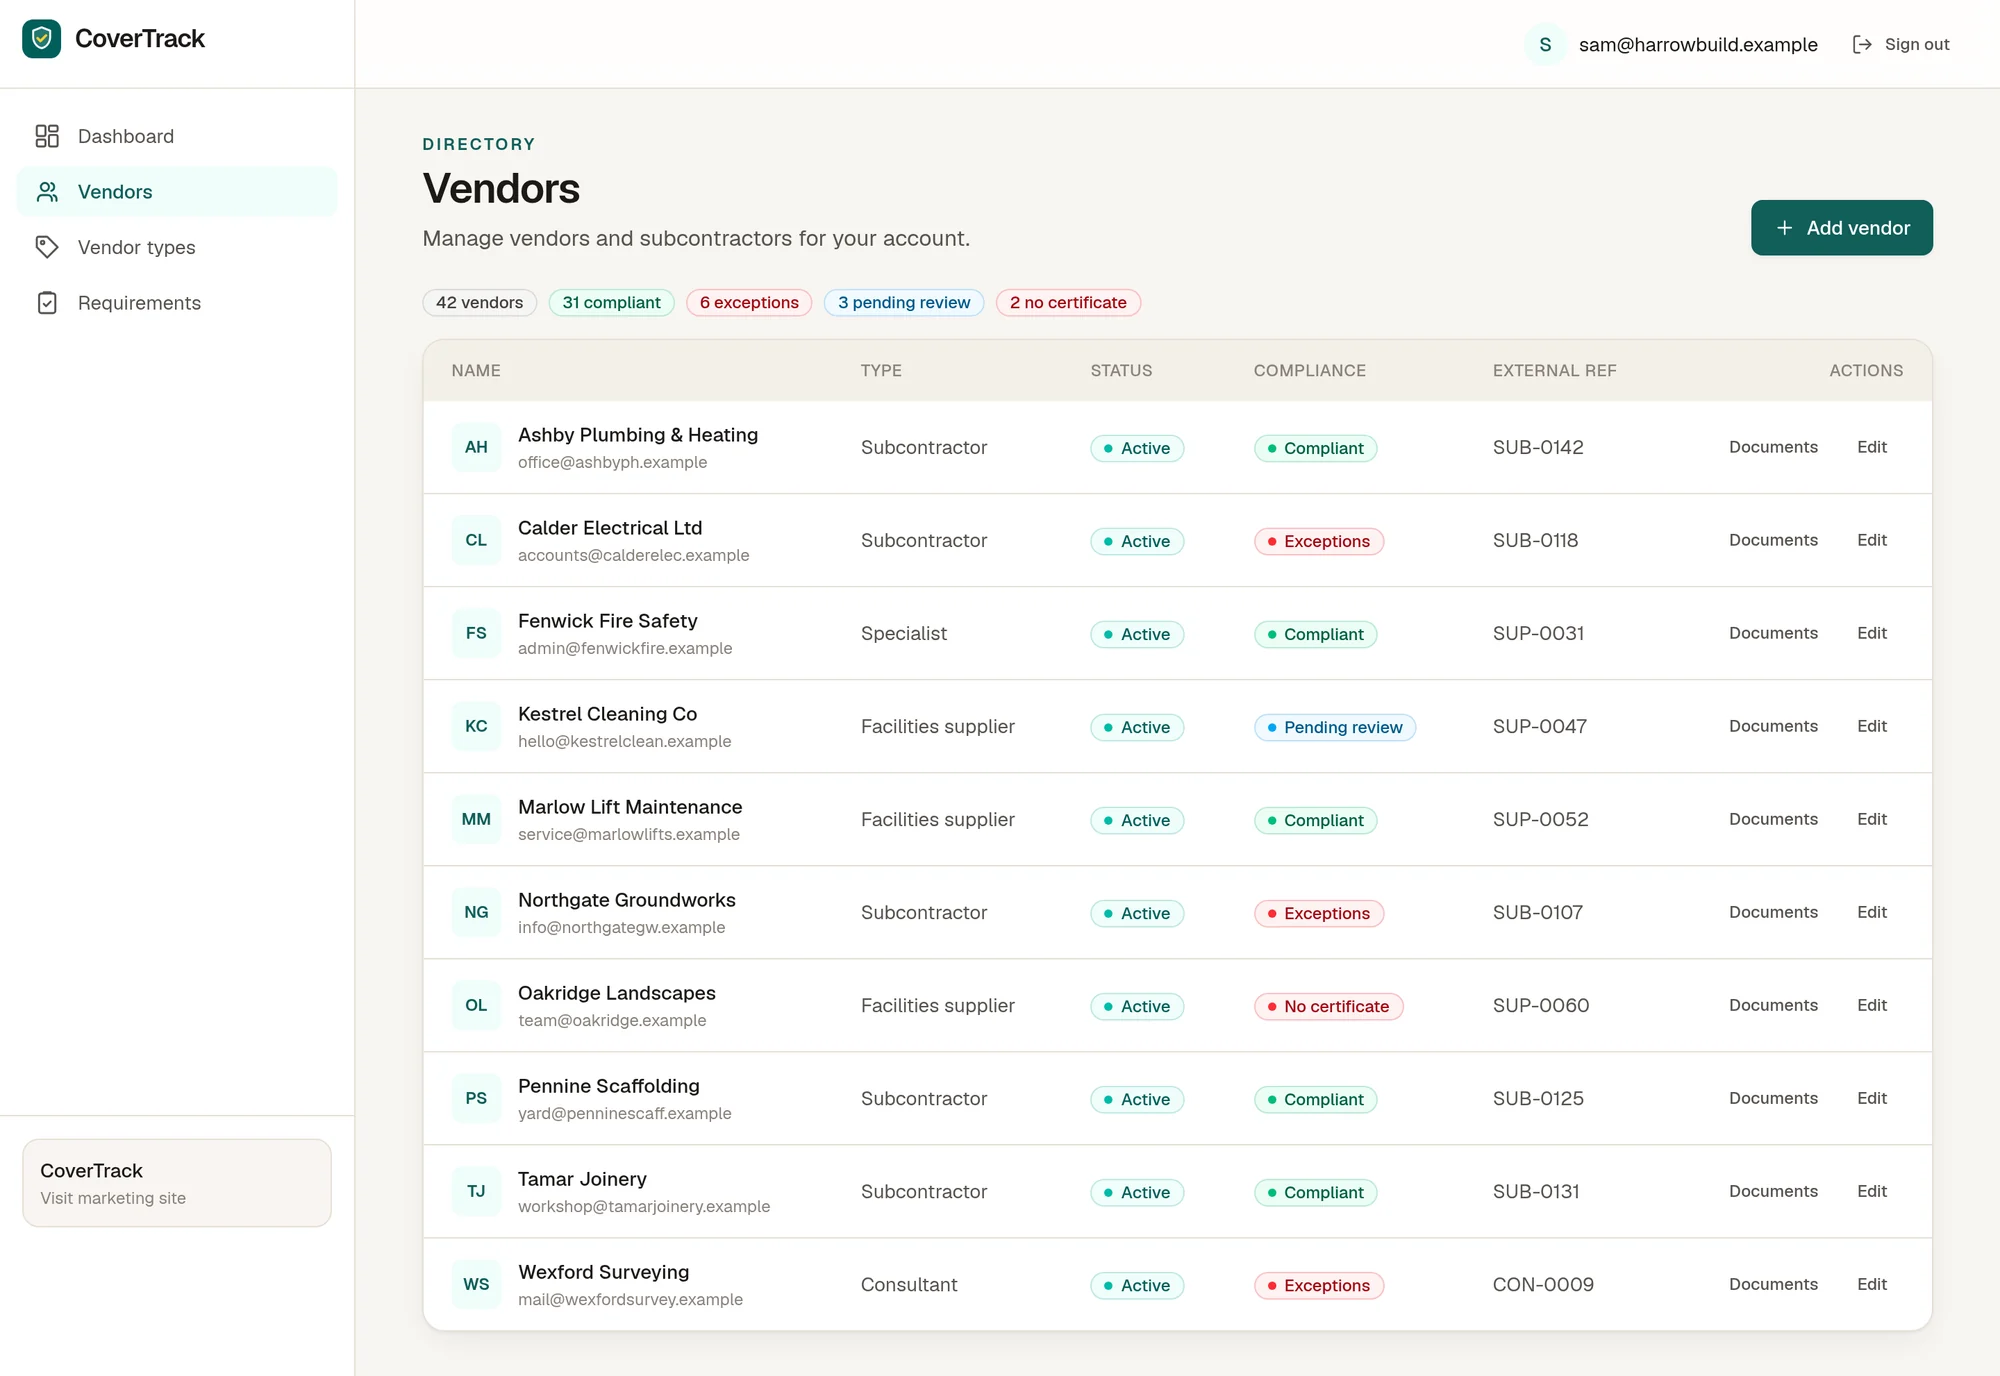Click the COMPLIANCE column header
Image resolution: width=2000 pixels, height=1376 pixels.
point(1309,370)
